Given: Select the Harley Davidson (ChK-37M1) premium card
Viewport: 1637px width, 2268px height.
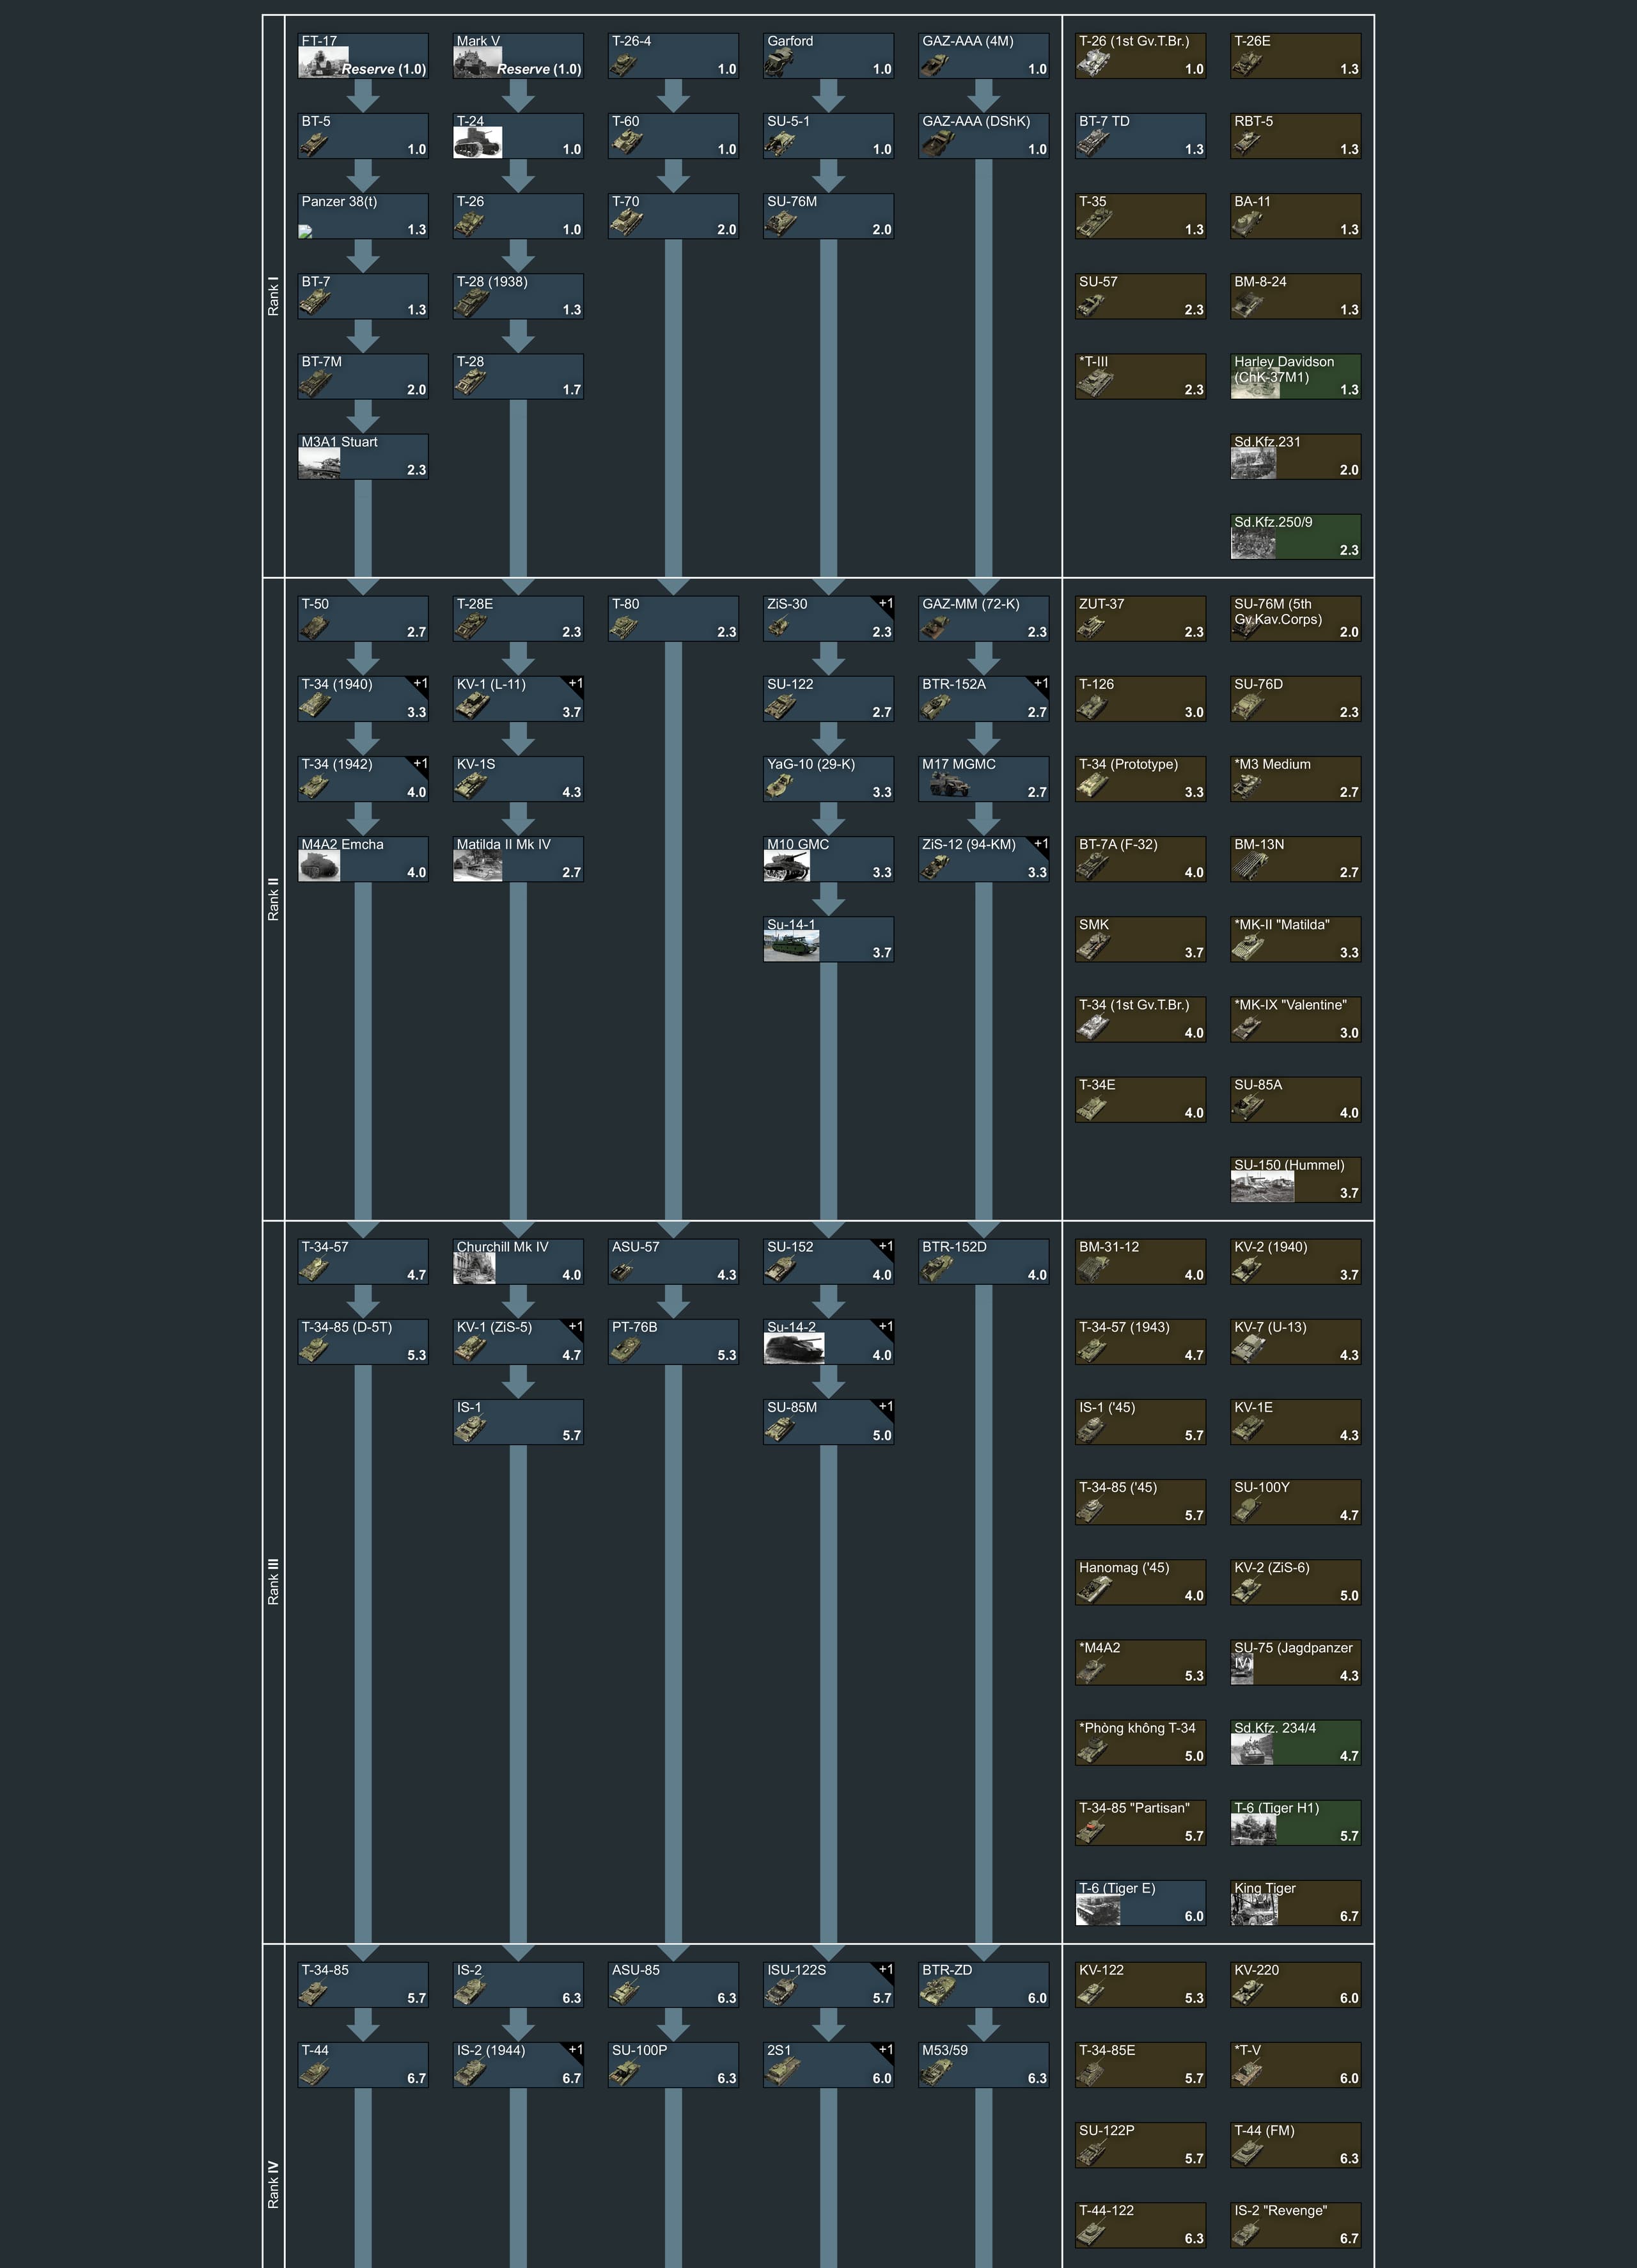Looking at the screenshot, I should (1295, 376).
